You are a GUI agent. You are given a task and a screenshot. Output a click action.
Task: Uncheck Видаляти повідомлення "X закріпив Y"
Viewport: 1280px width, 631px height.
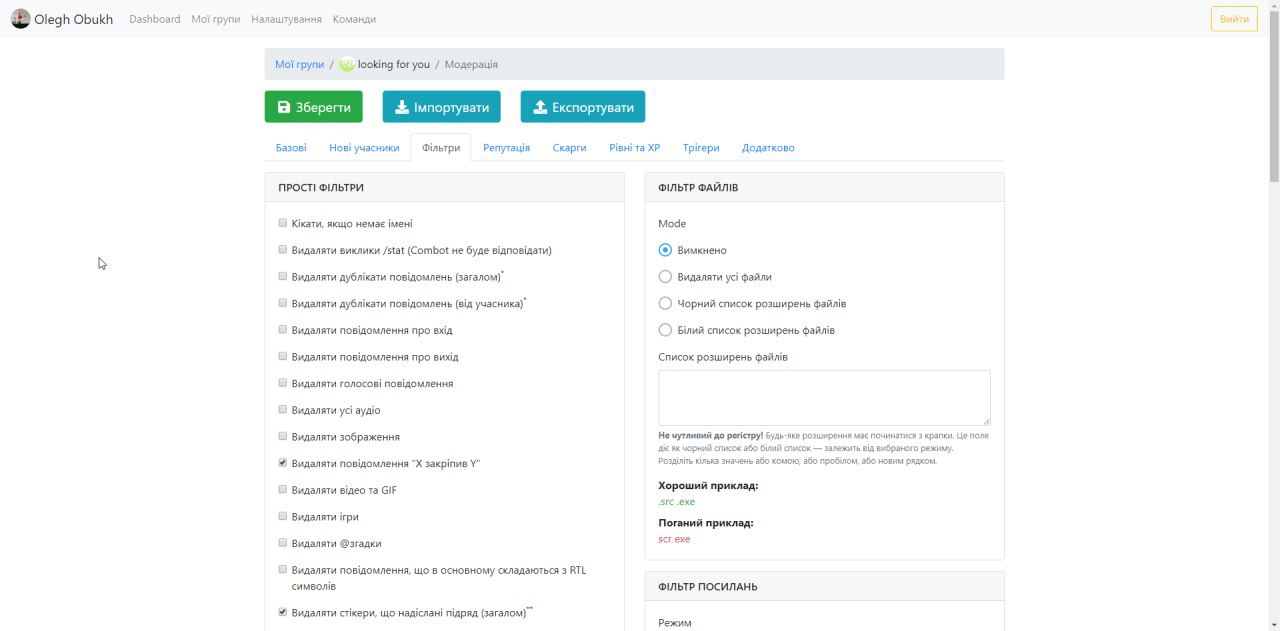[283, 463]
